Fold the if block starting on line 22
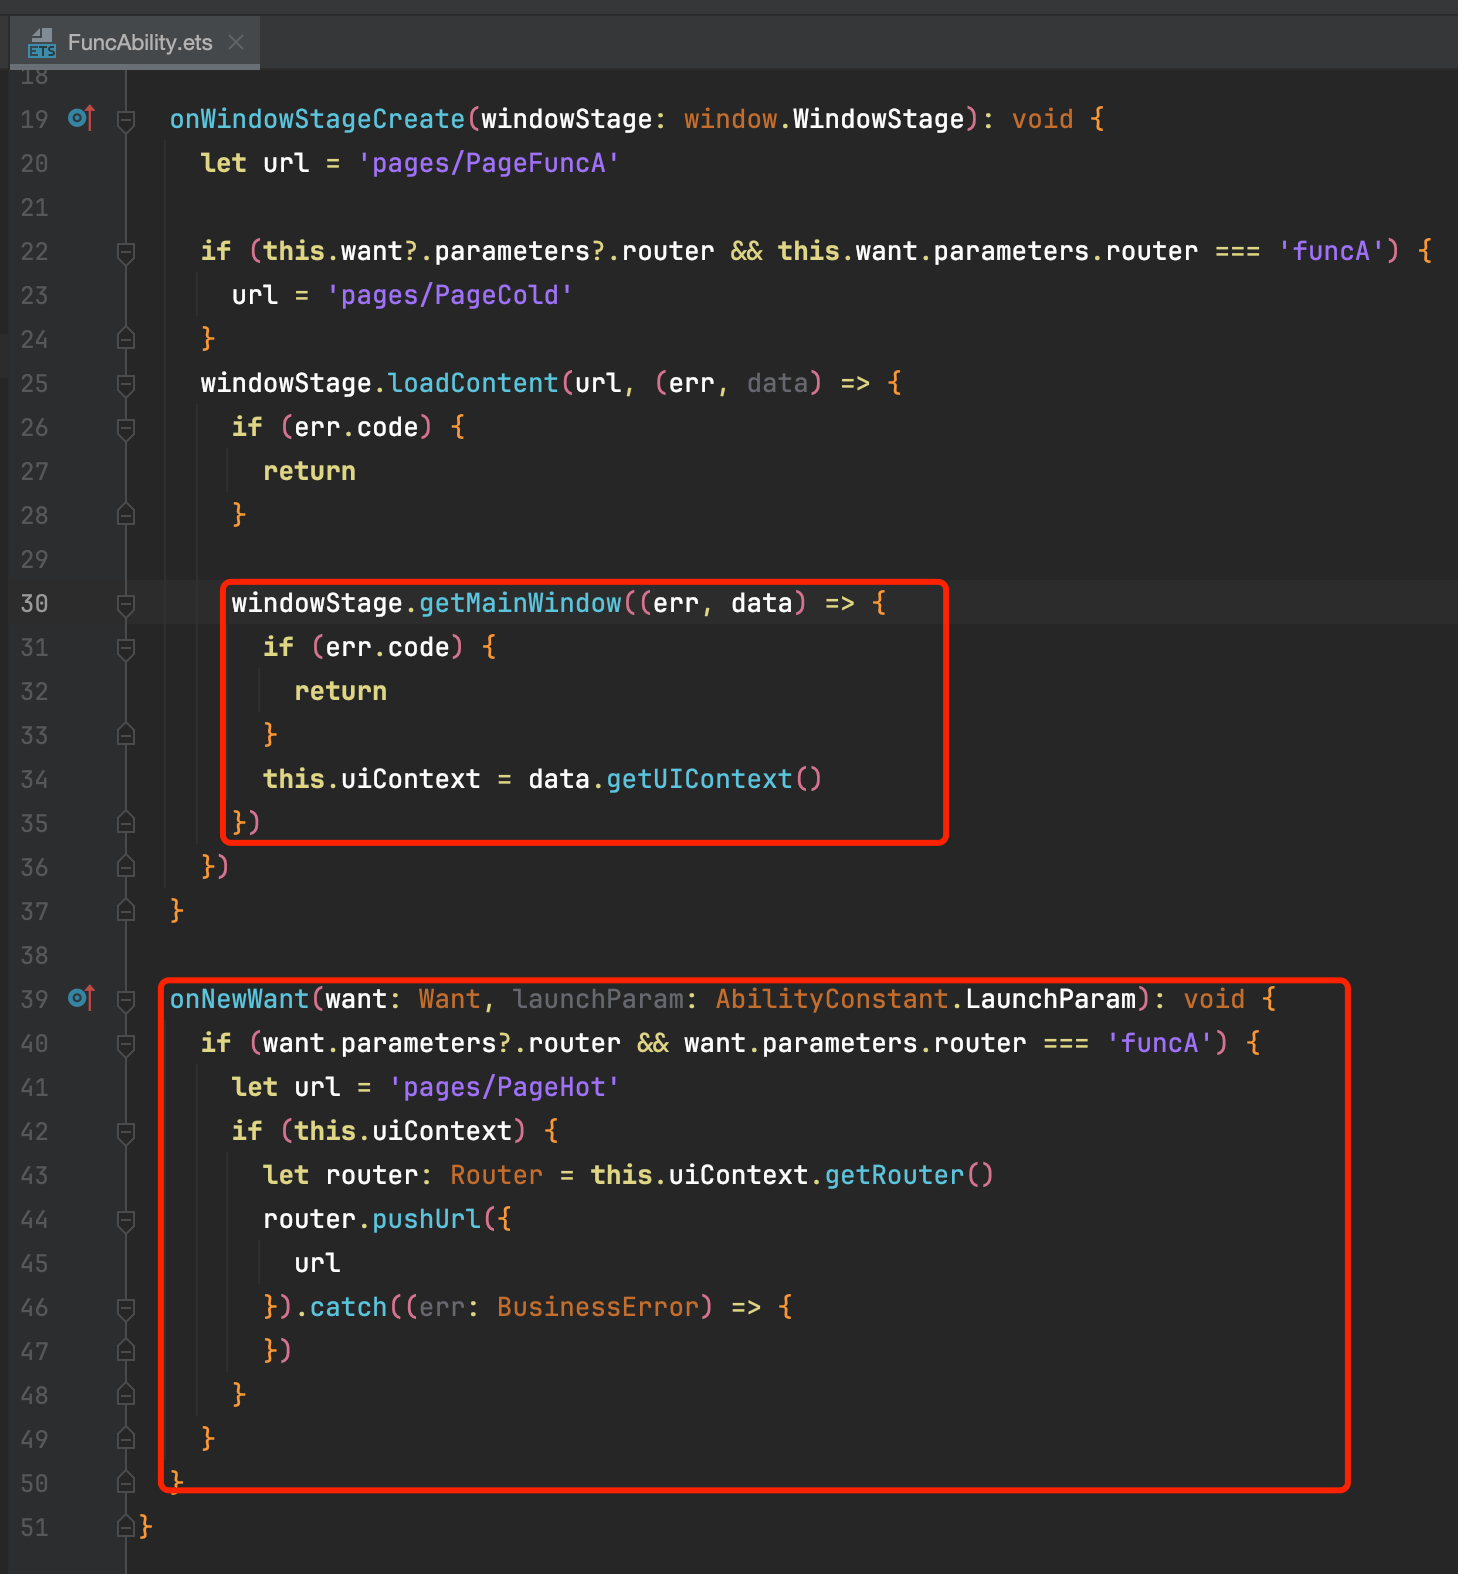 point(126,252)
